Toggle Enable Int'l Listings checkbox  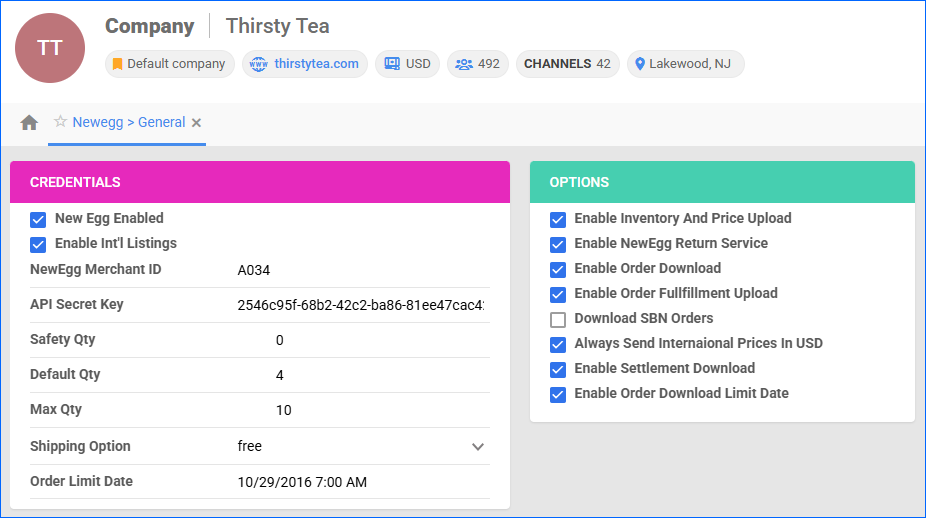click(39, 244)
